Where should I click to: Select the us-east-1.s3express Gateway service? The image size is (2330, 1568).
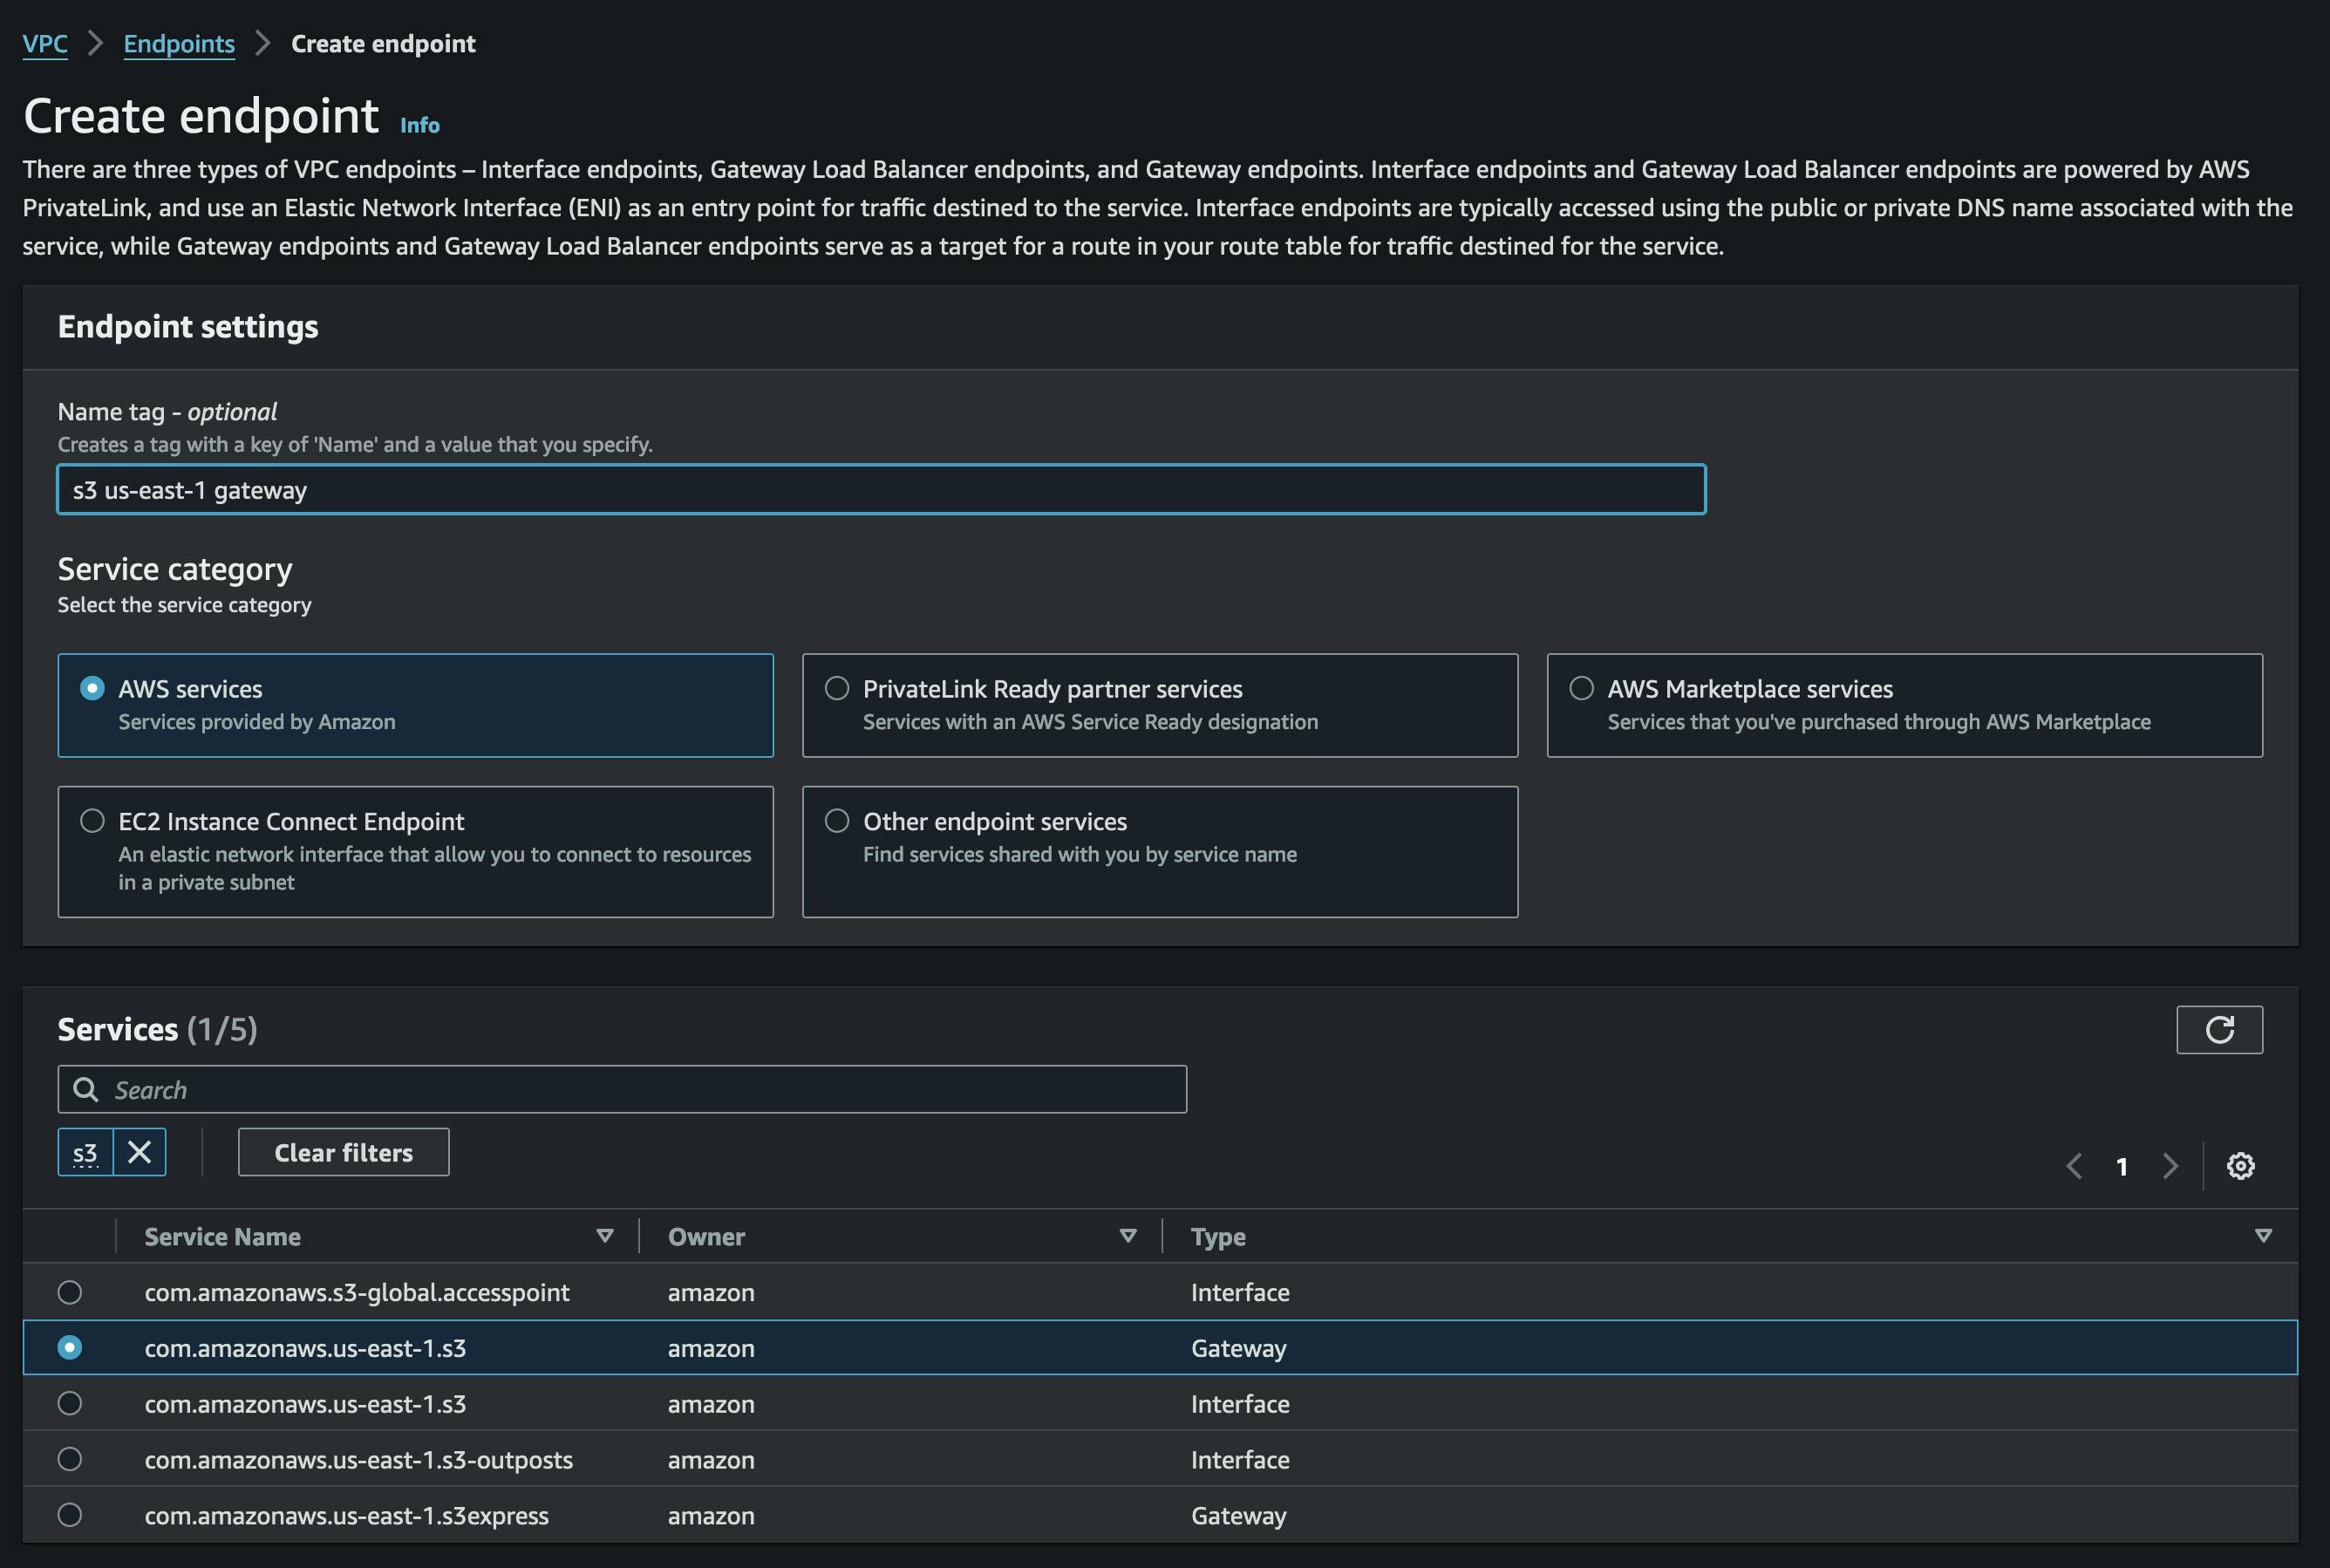coord(70,1515)
